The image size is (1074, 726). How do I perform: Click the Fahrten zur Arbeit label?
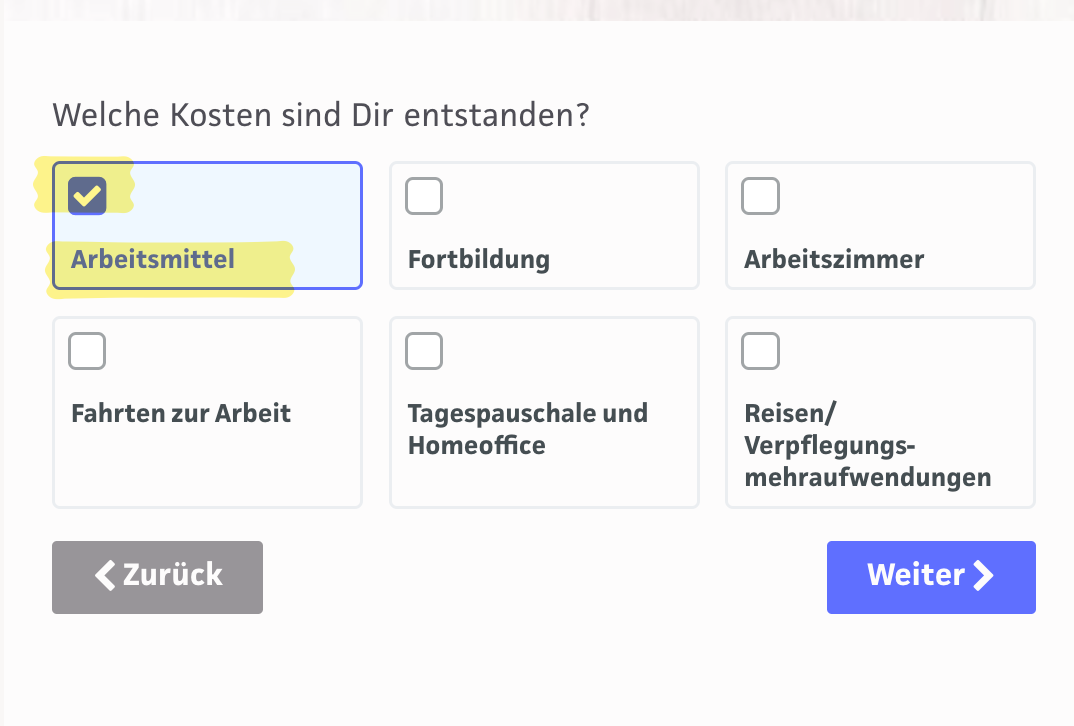[181, 413]
